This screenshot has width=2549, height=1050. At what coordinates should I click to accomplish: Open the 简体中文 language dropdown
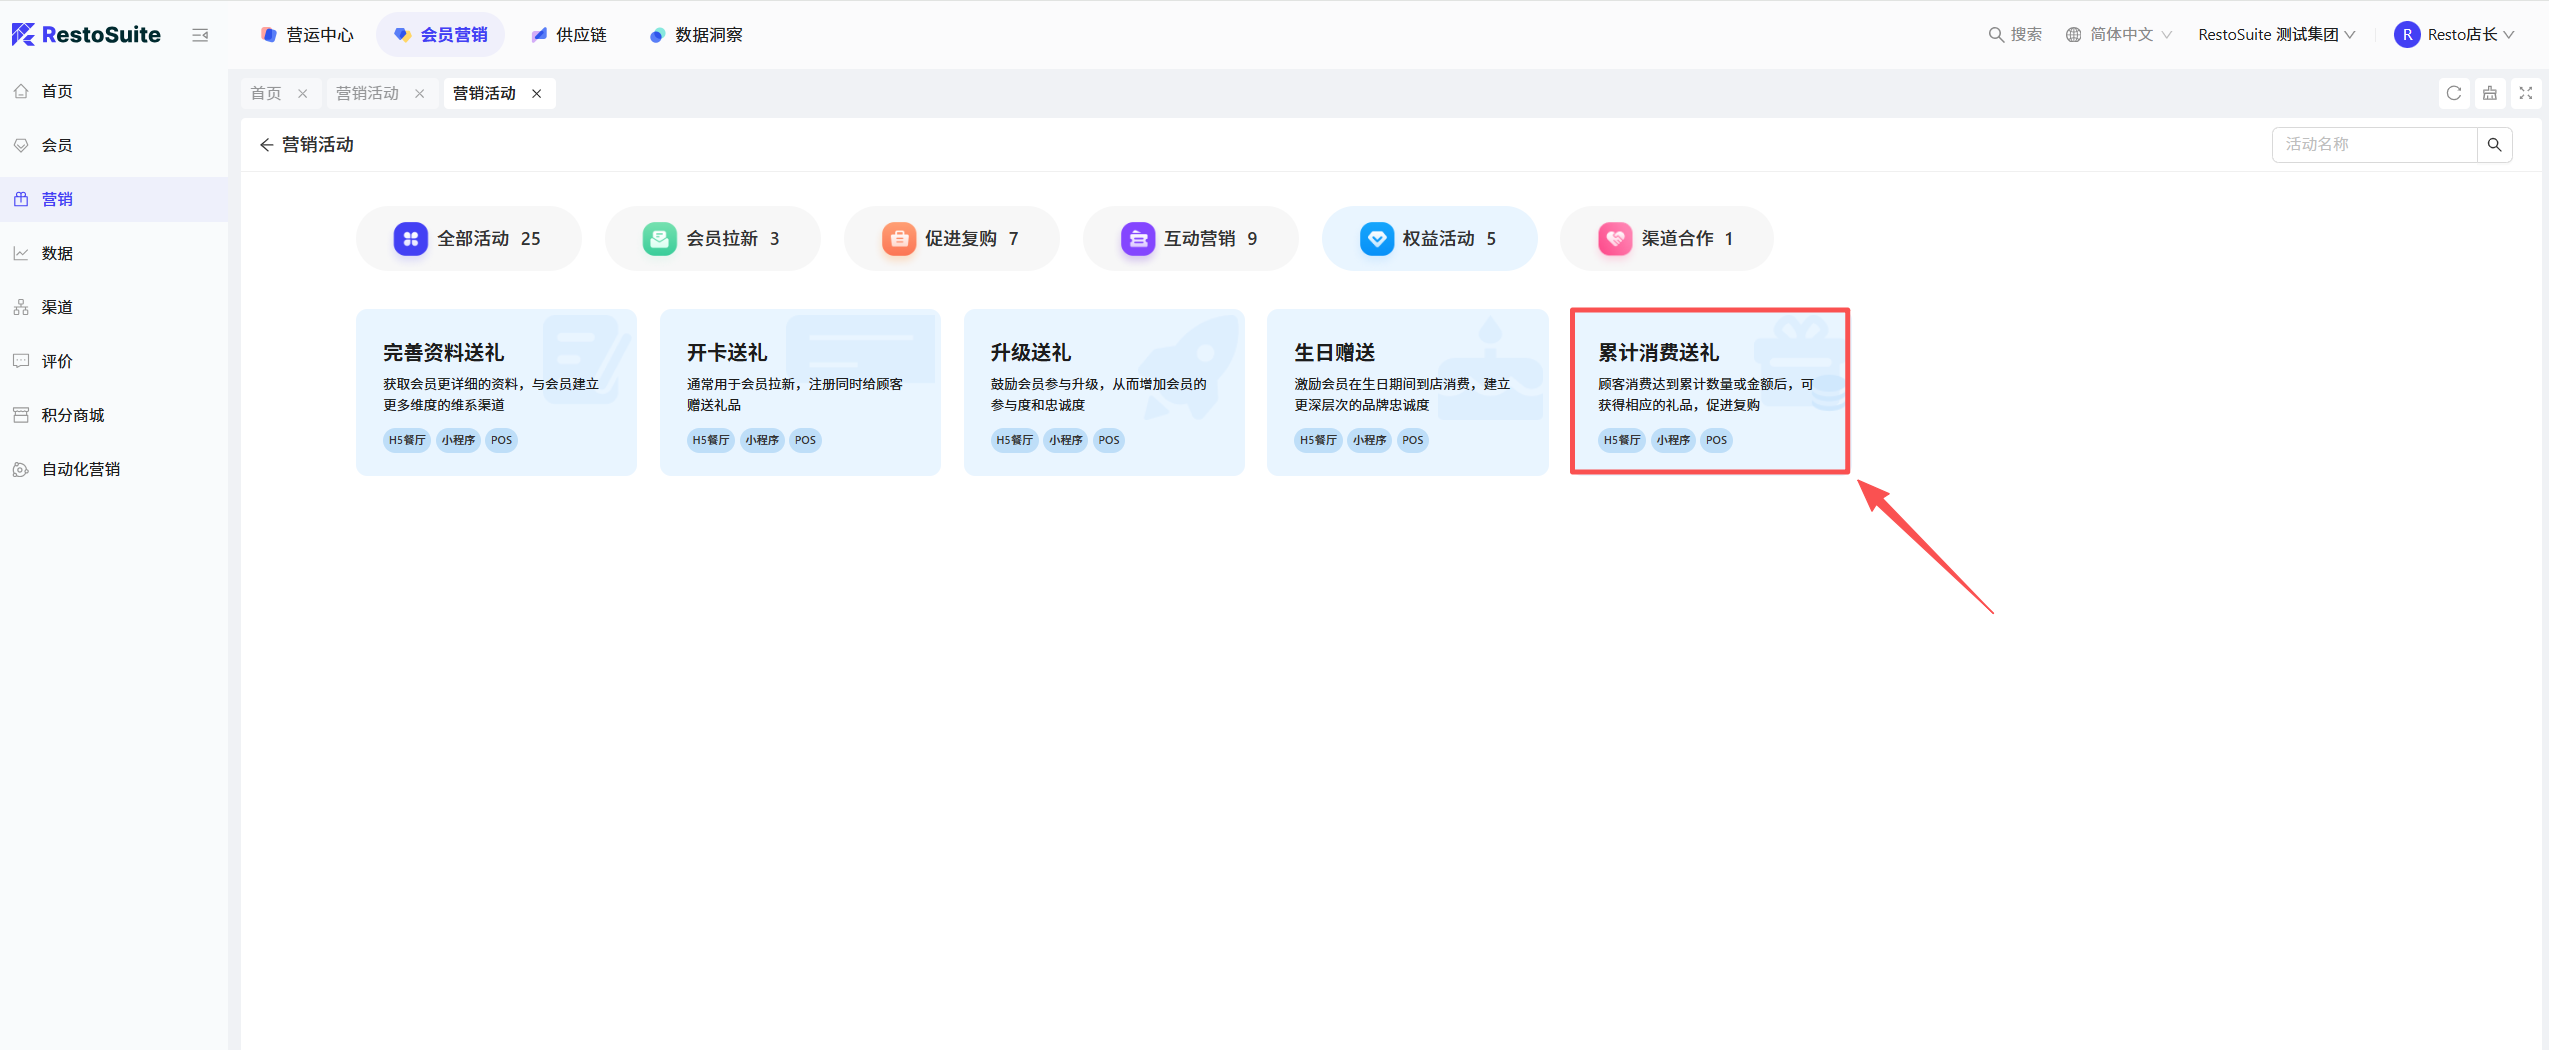(x=2119, y=35)
